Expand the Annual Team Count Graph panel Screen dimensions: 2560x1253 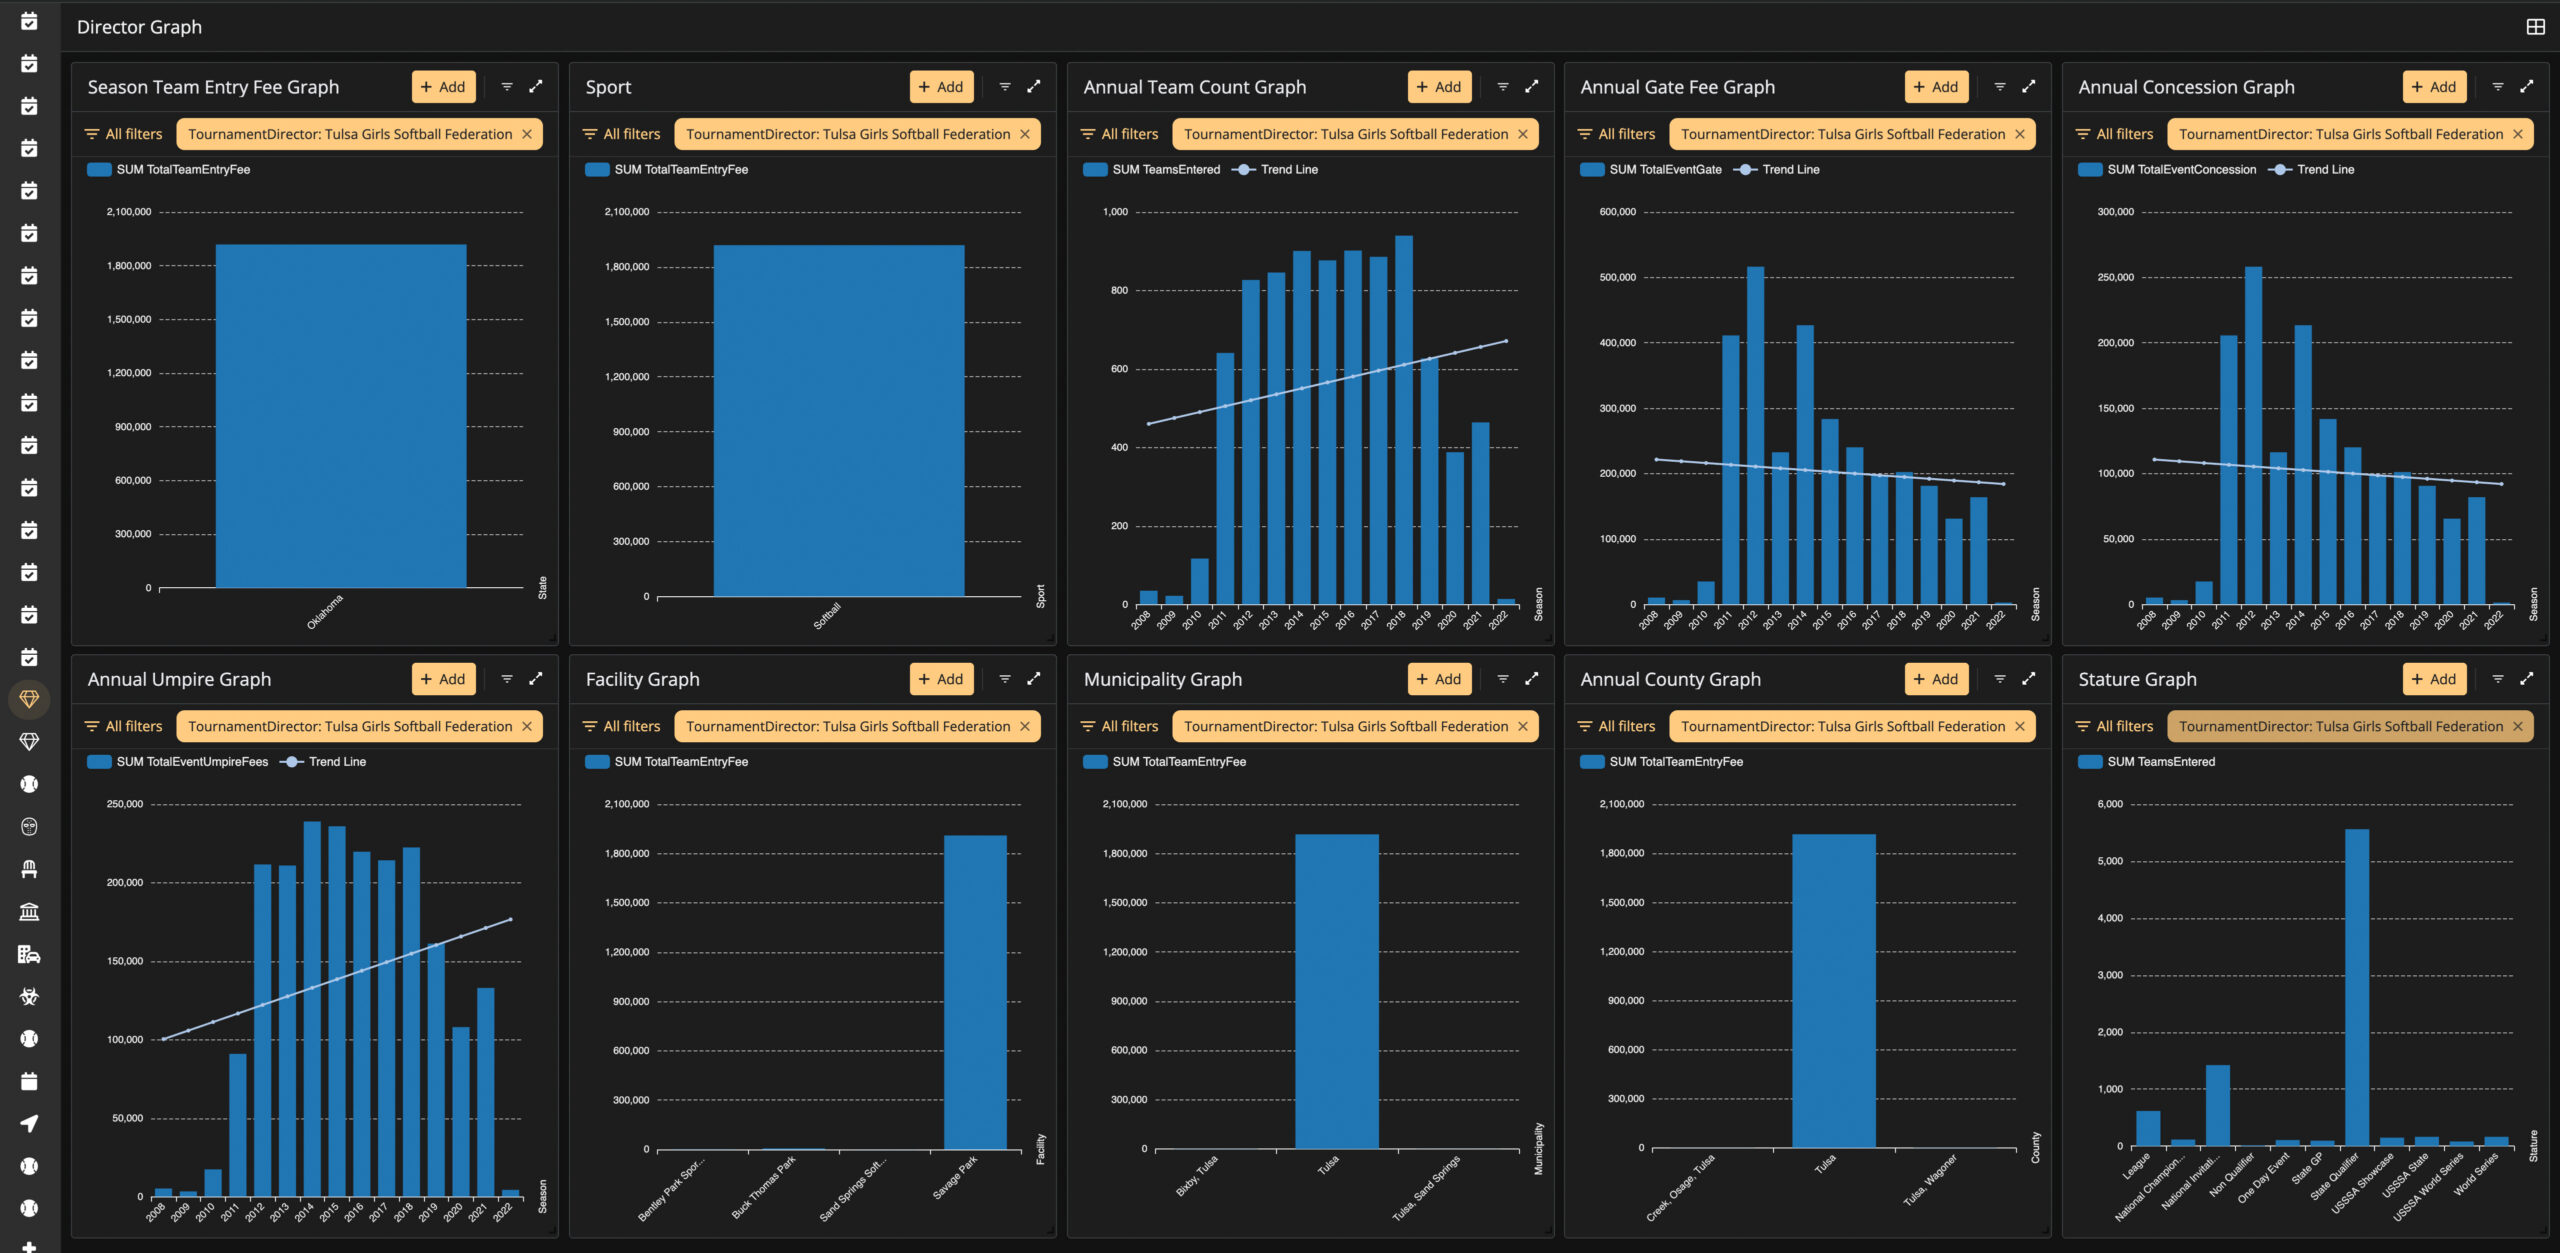point(1531,87)
